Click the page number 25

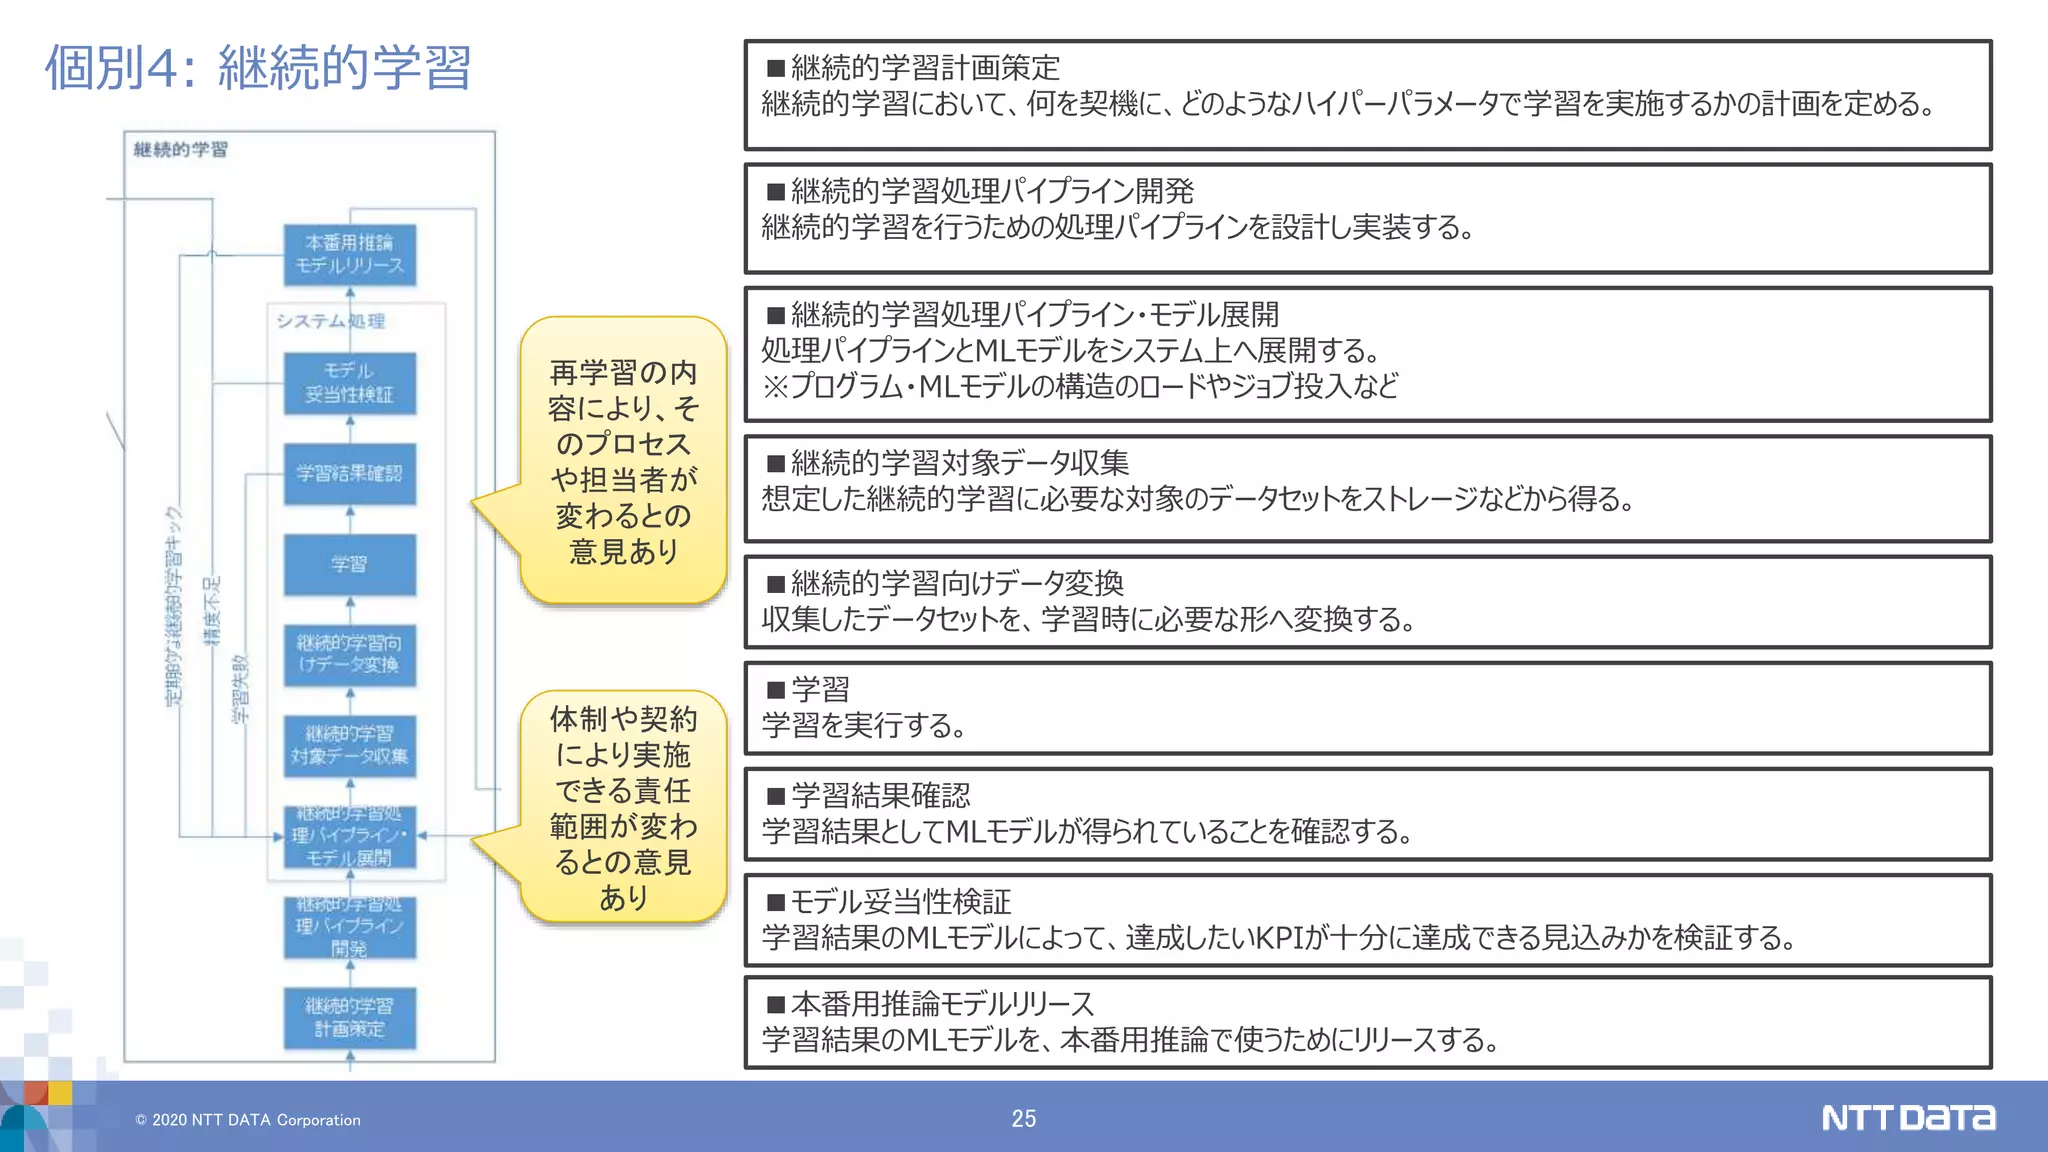pos(1024,1119)
